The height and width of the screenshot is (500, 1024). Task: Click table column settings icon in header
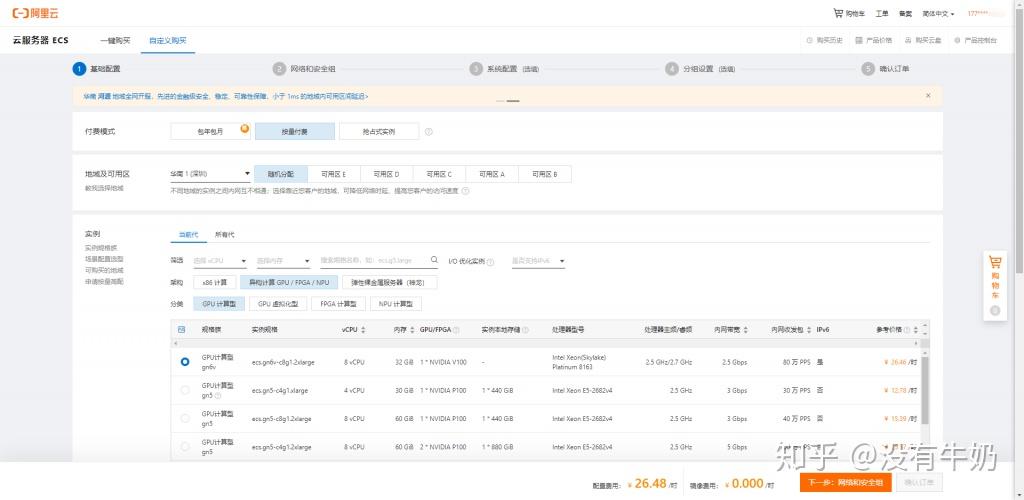[x=182, y=330]
